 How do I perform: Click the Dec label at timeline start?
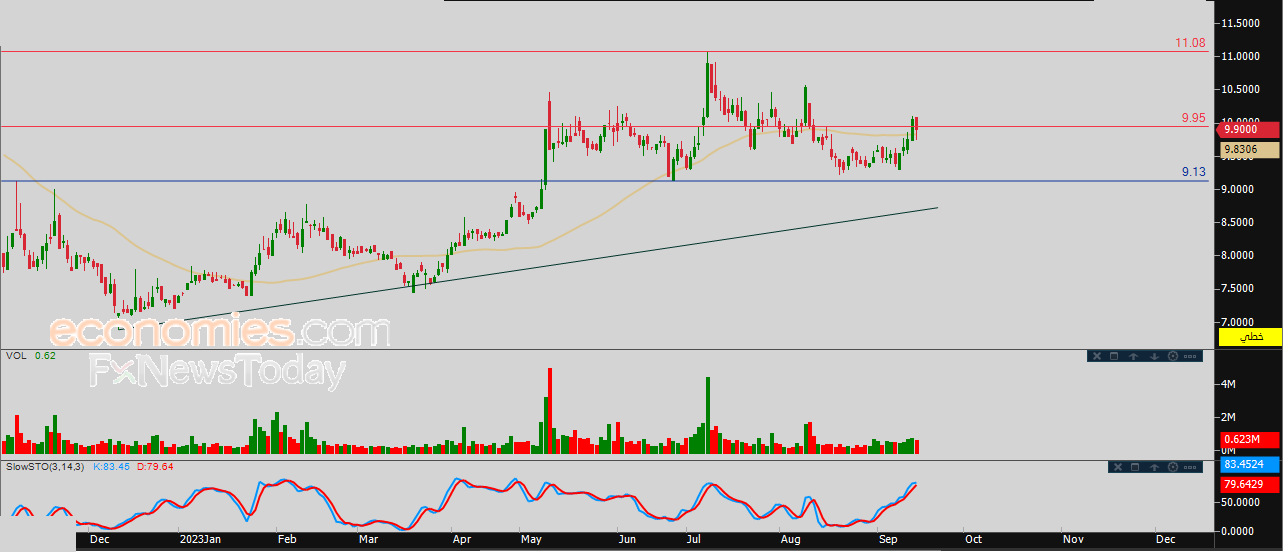point(99,539)
